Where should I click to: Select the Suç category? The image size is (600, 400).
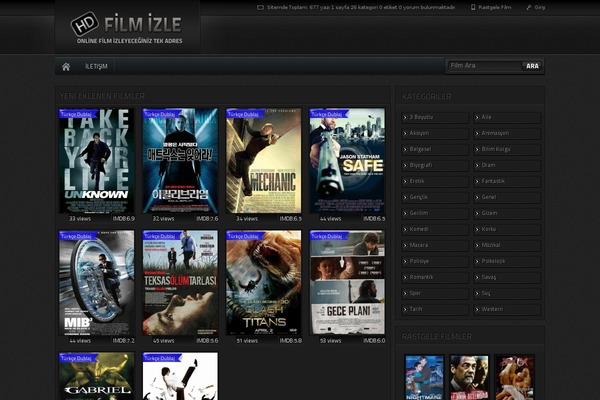point(507,293)
